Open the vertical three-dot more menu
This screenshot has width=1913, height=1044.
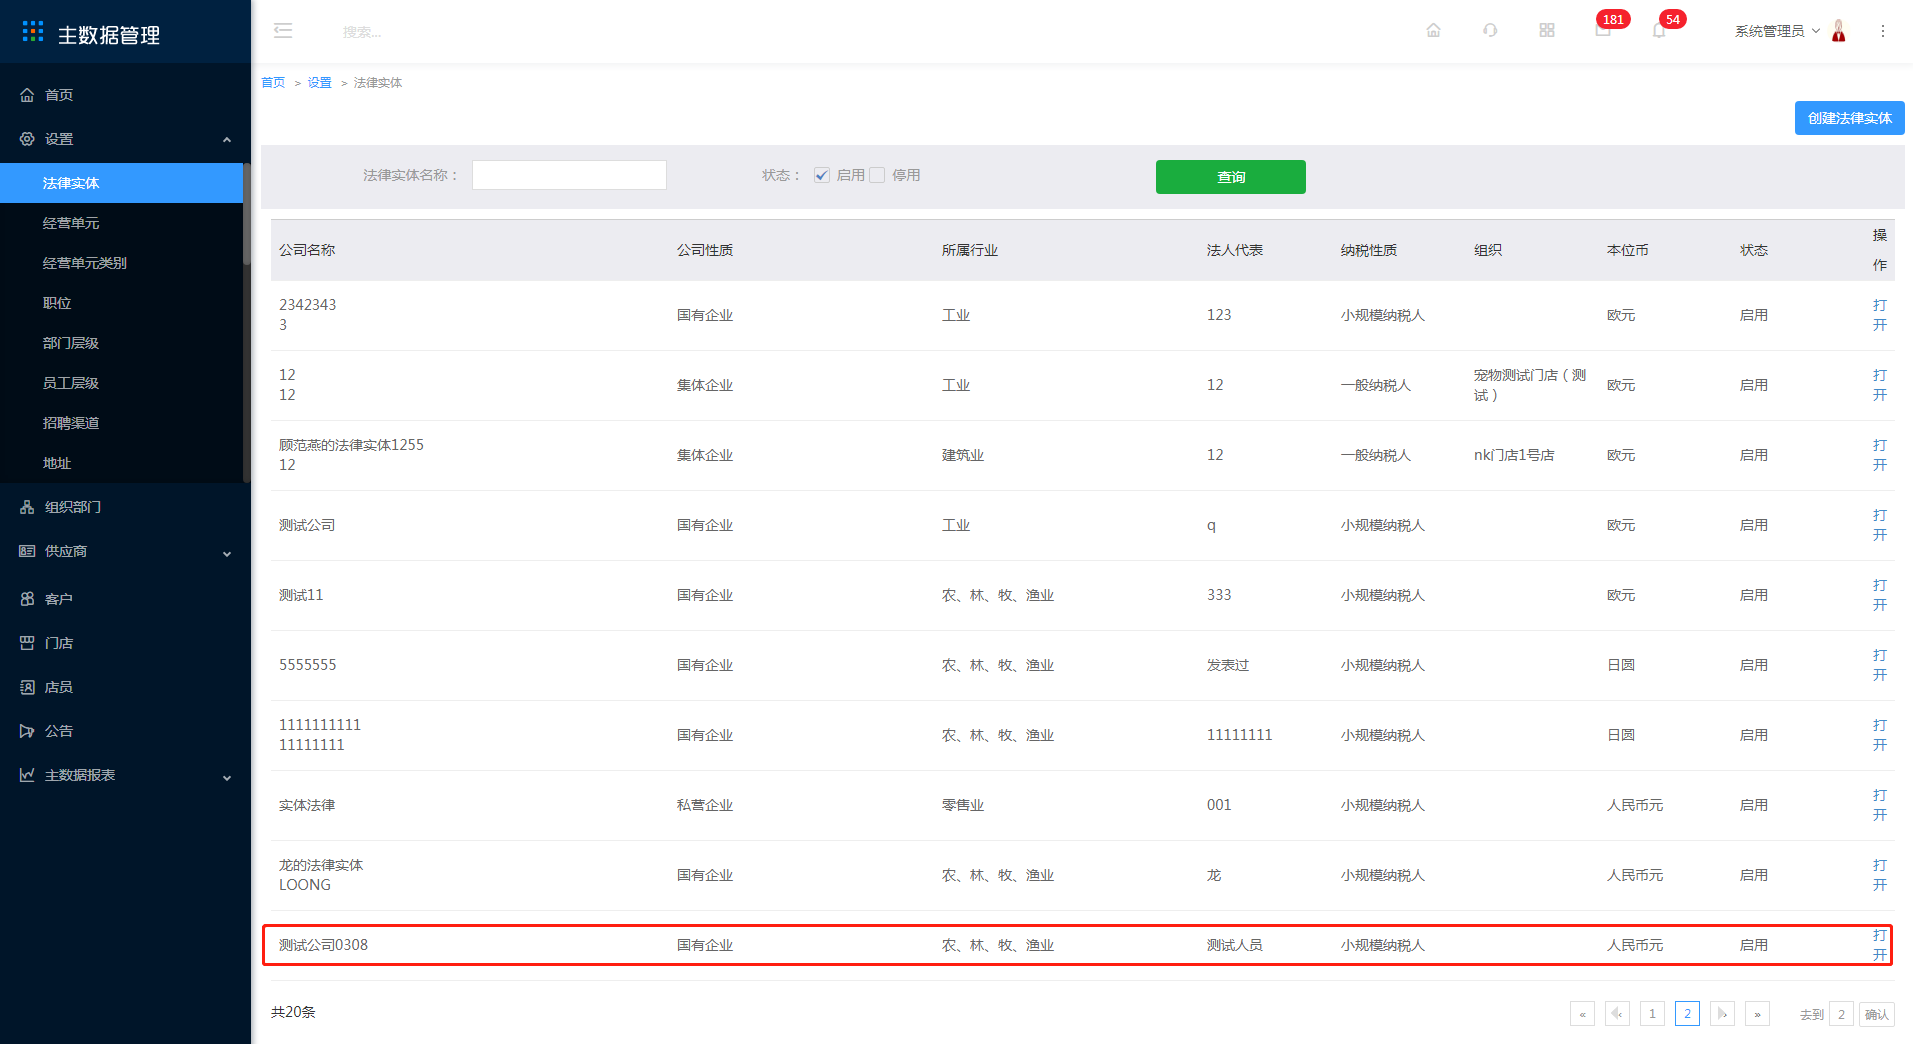tap(1882, 31)
